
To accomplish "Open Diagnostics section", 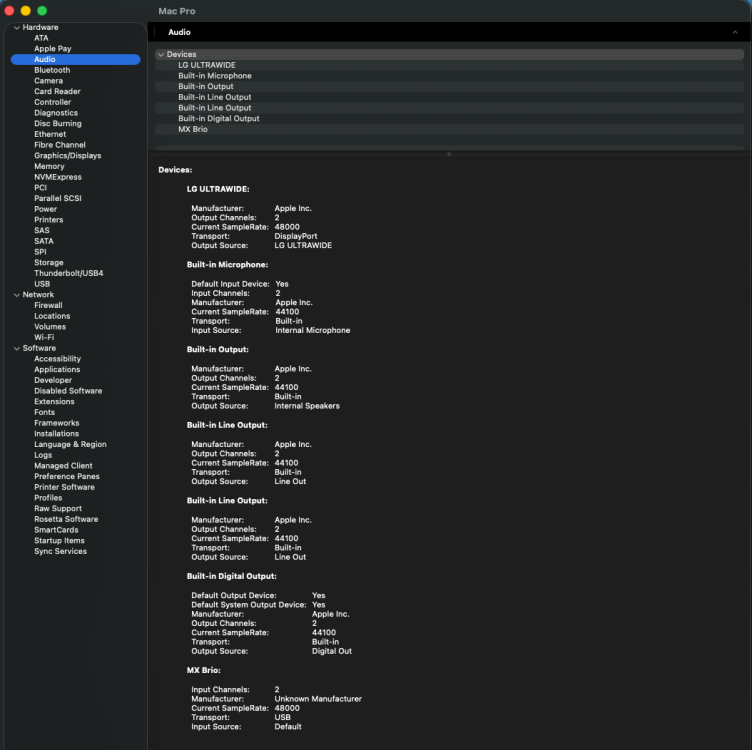I will pos(56,113).
